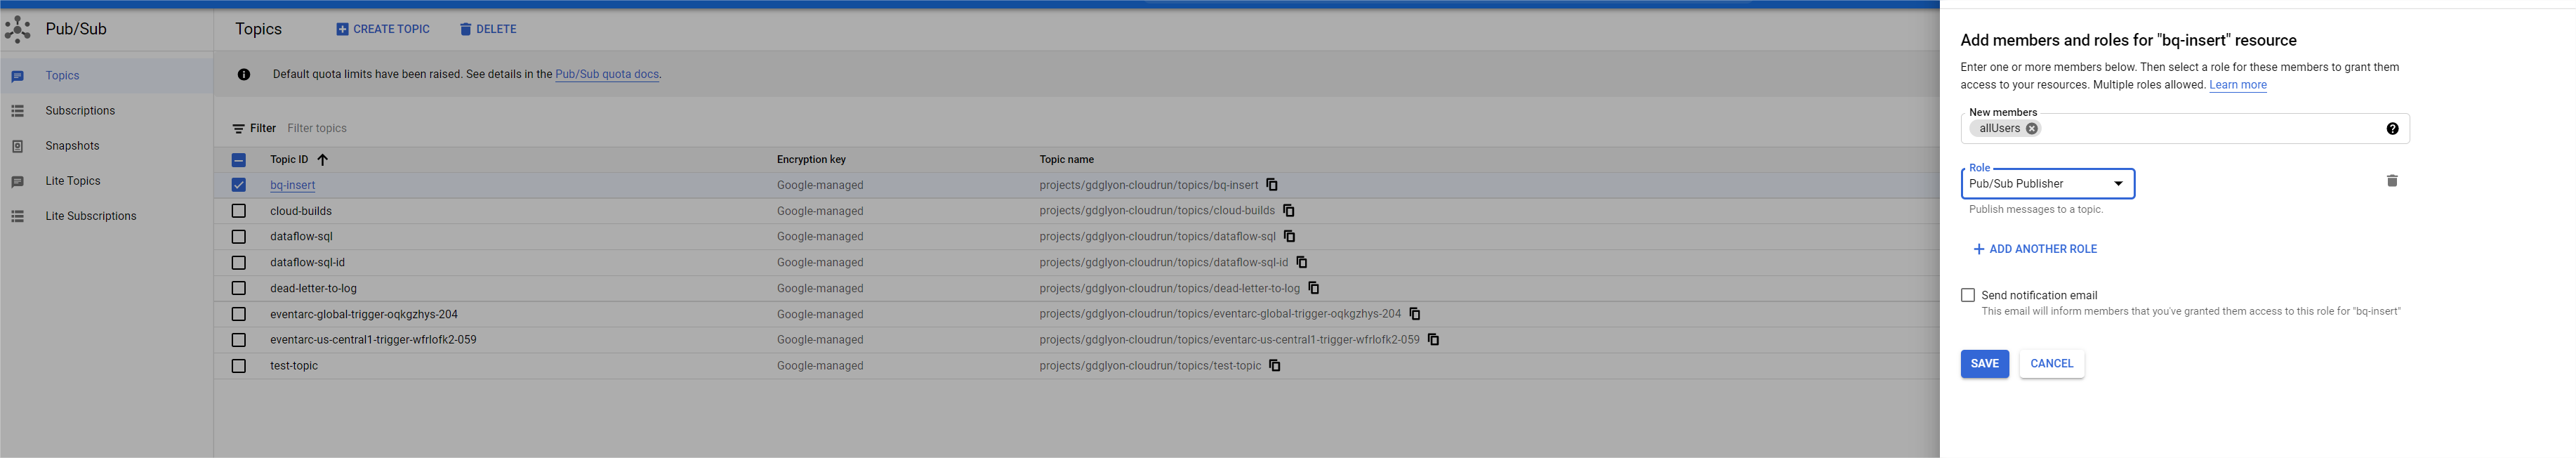Copy dead-letter-to-log topic name to clipboard

click(1314, 288)
